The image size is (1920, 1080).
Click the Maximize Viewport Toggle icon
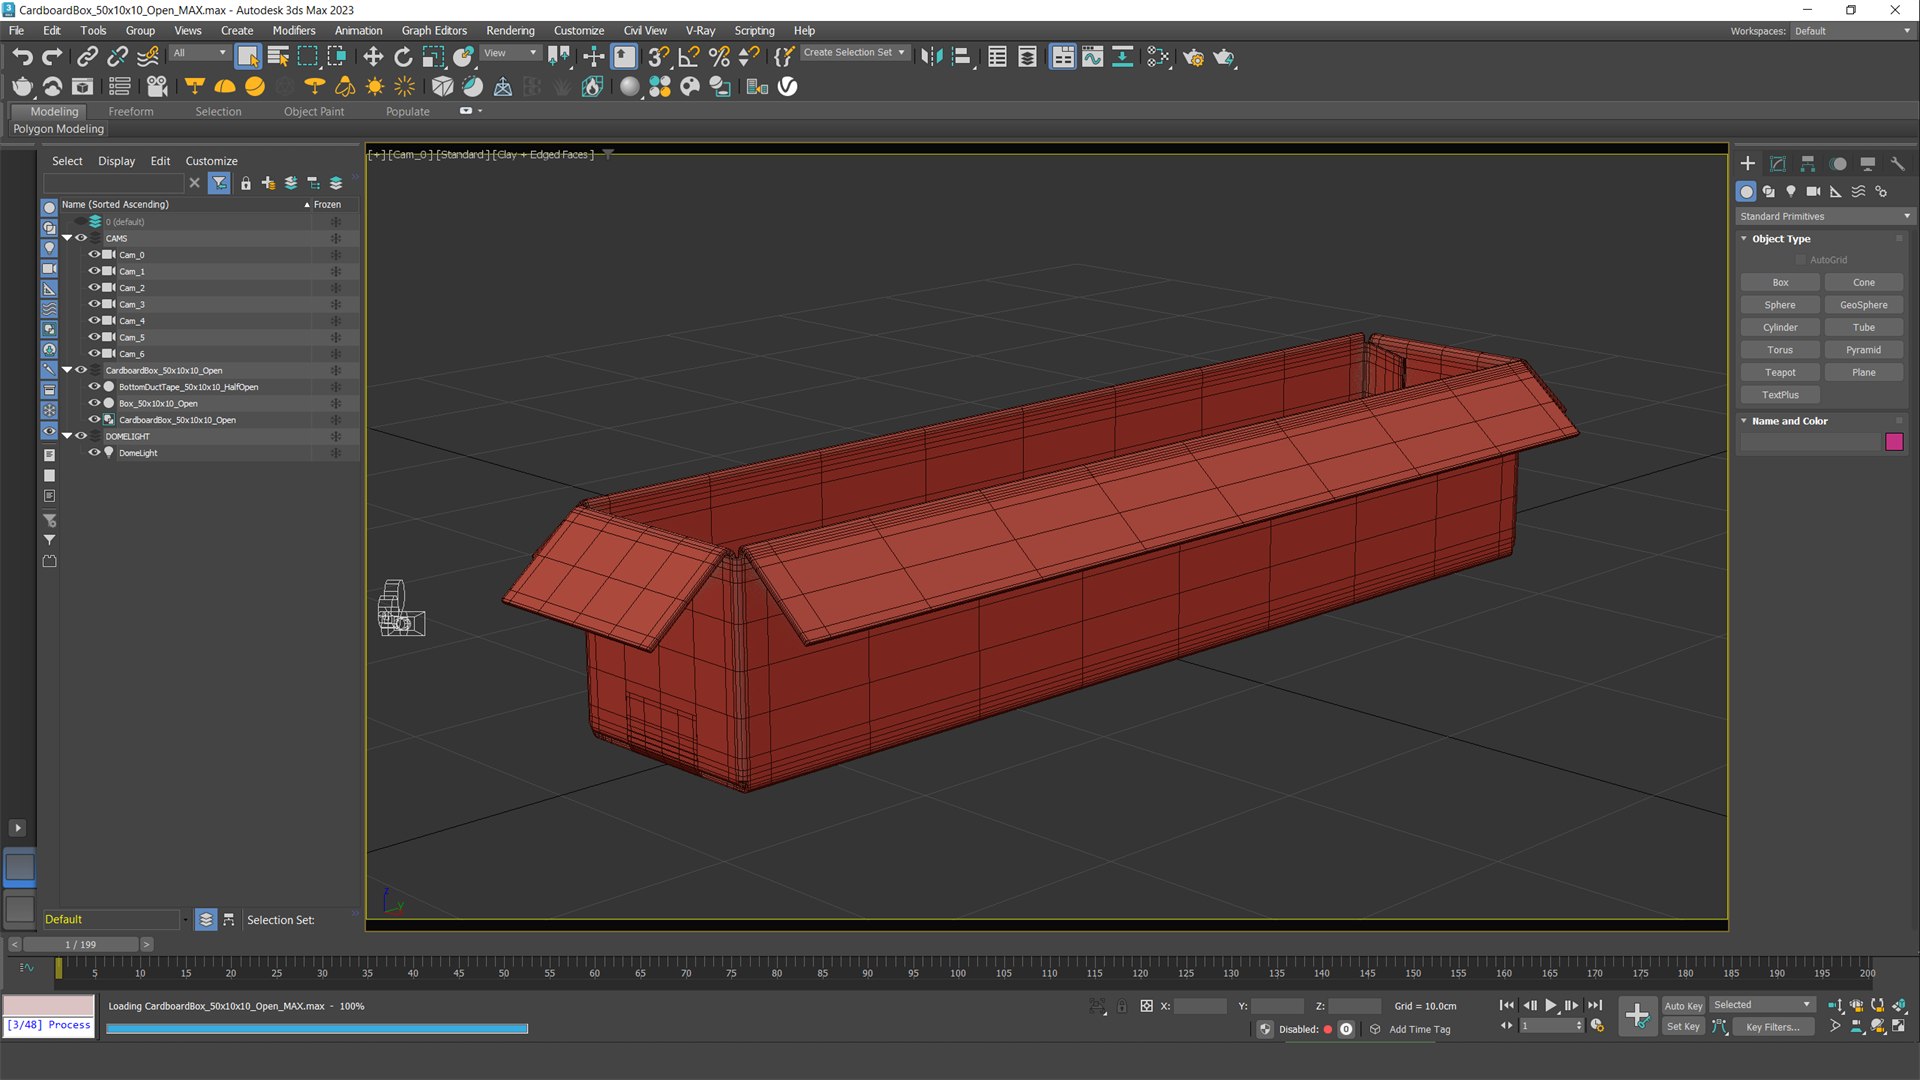1898,1026
